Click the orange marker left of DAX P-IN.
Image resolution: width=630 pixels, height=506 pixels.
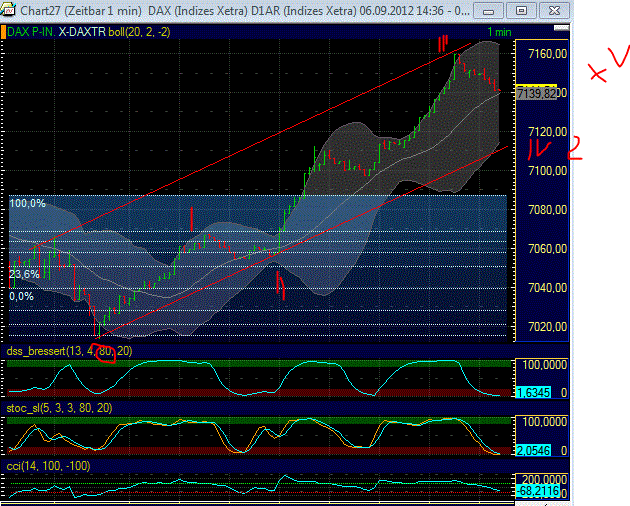pyautogui.click(x=4, y=32)
